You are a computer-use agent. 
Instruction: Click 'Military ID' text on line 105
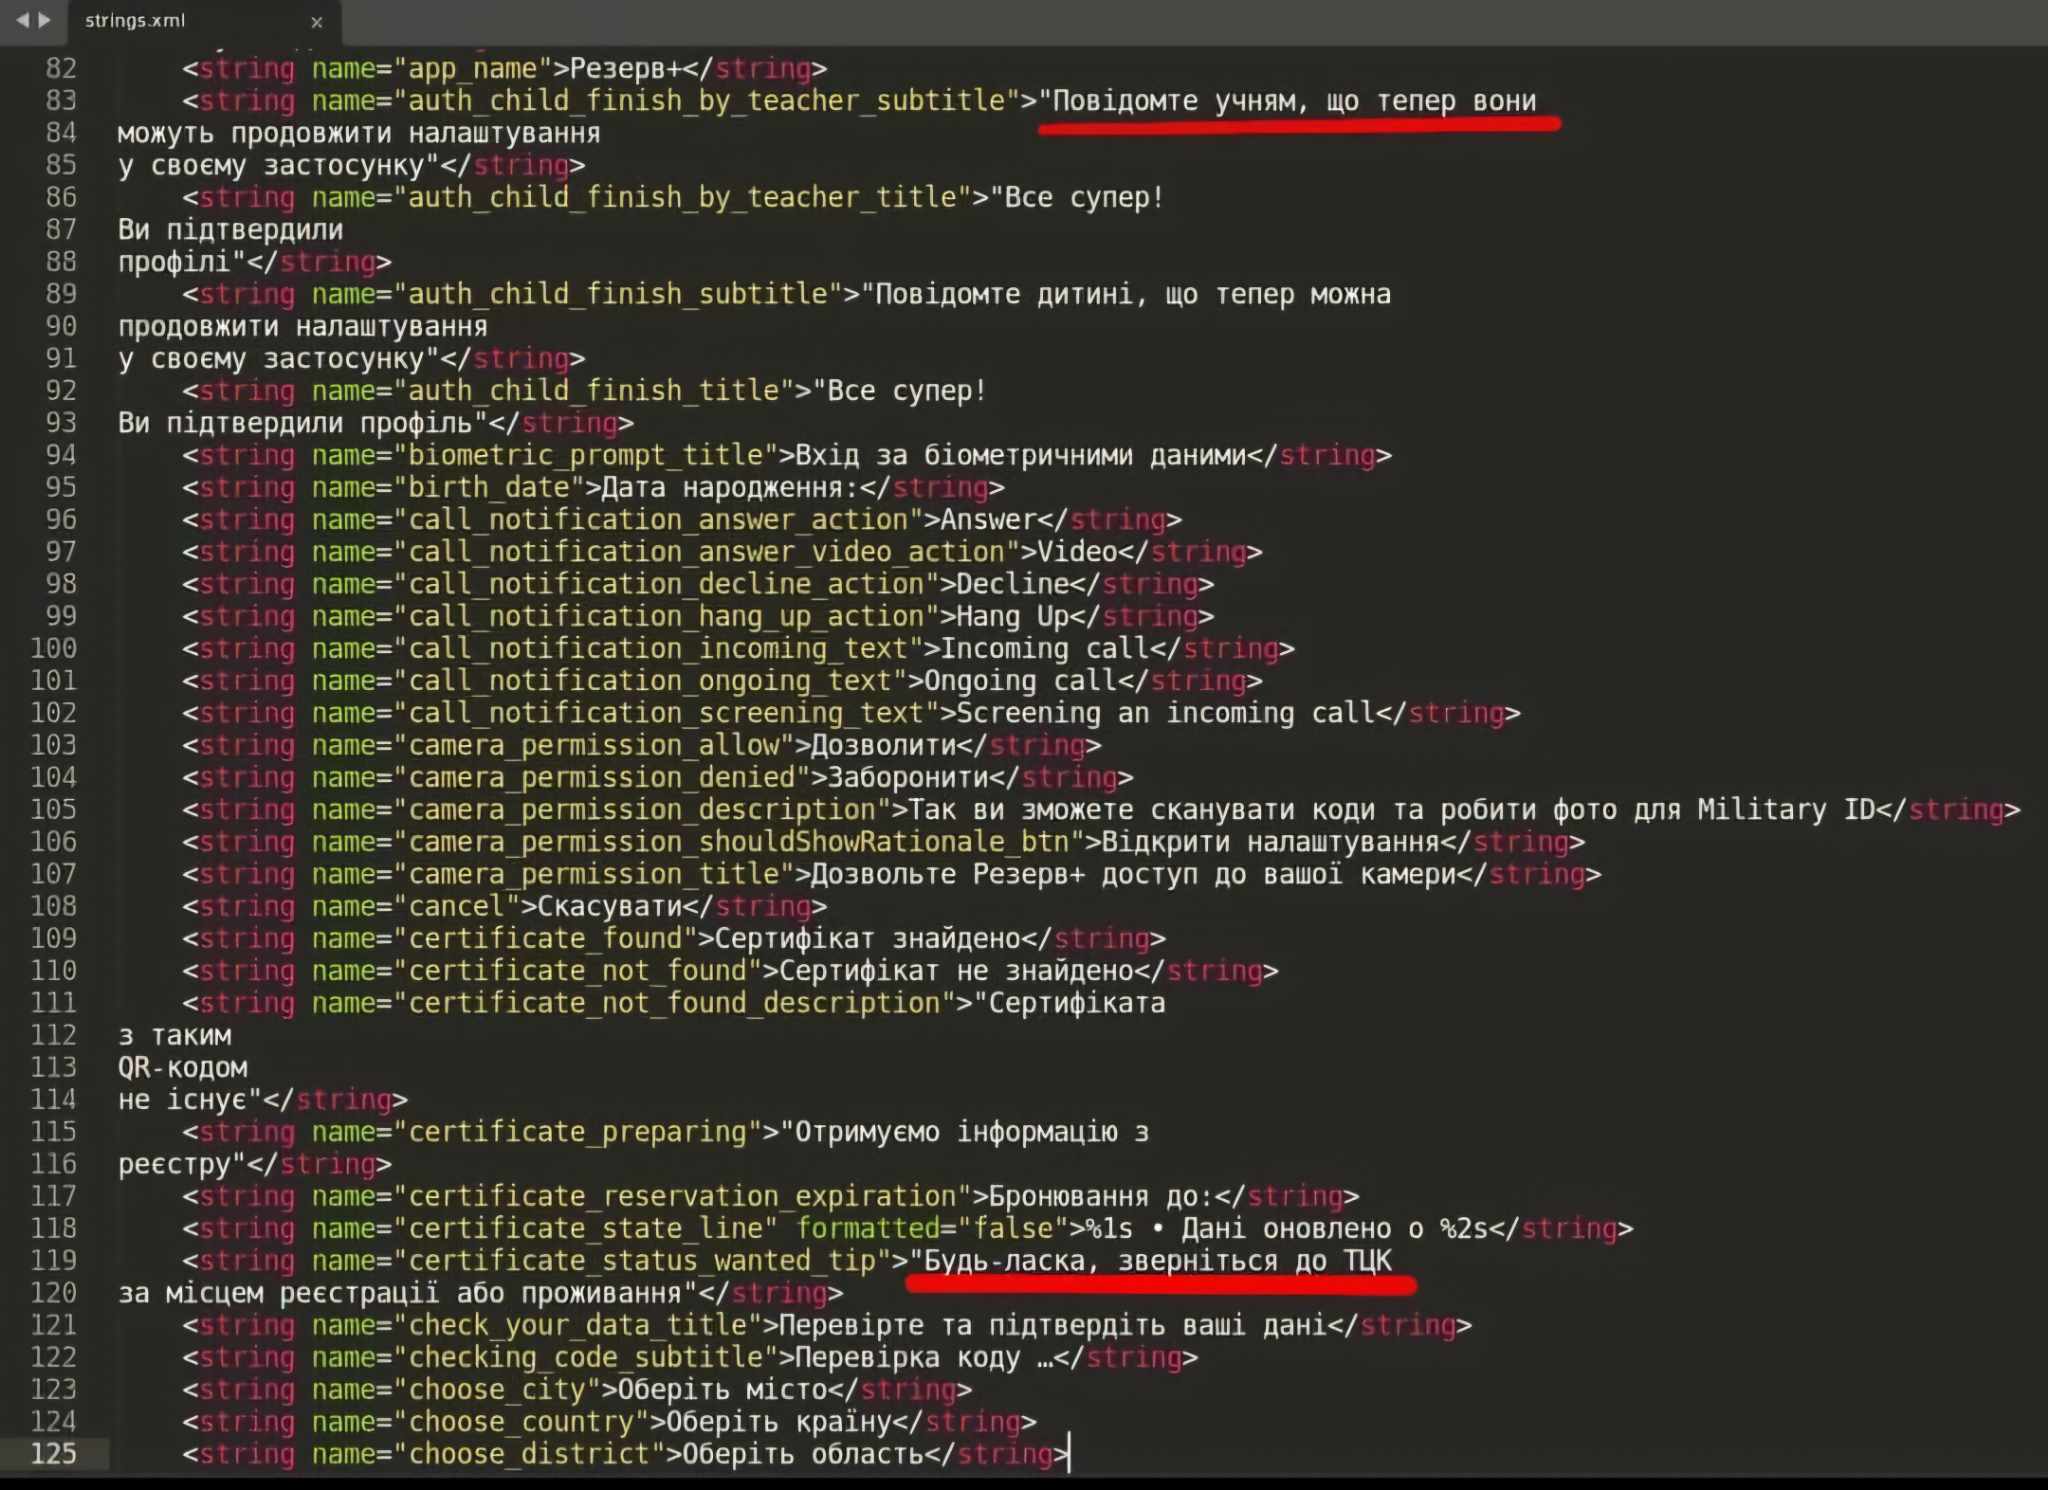pyautogui.click(x=1786, y=810)
